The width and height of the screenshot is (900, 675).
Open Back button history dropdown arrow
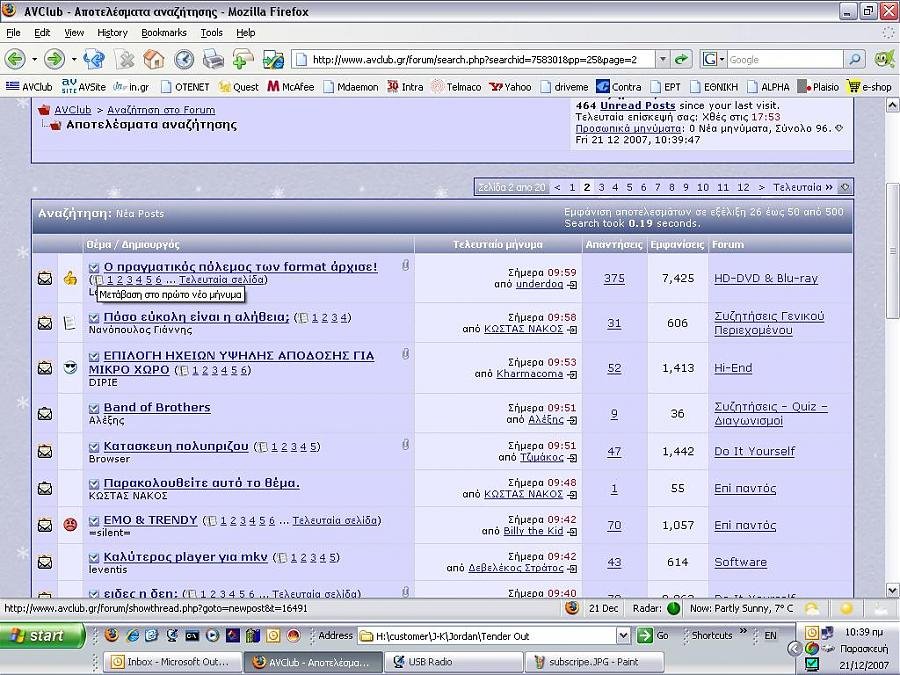(34, 59)
